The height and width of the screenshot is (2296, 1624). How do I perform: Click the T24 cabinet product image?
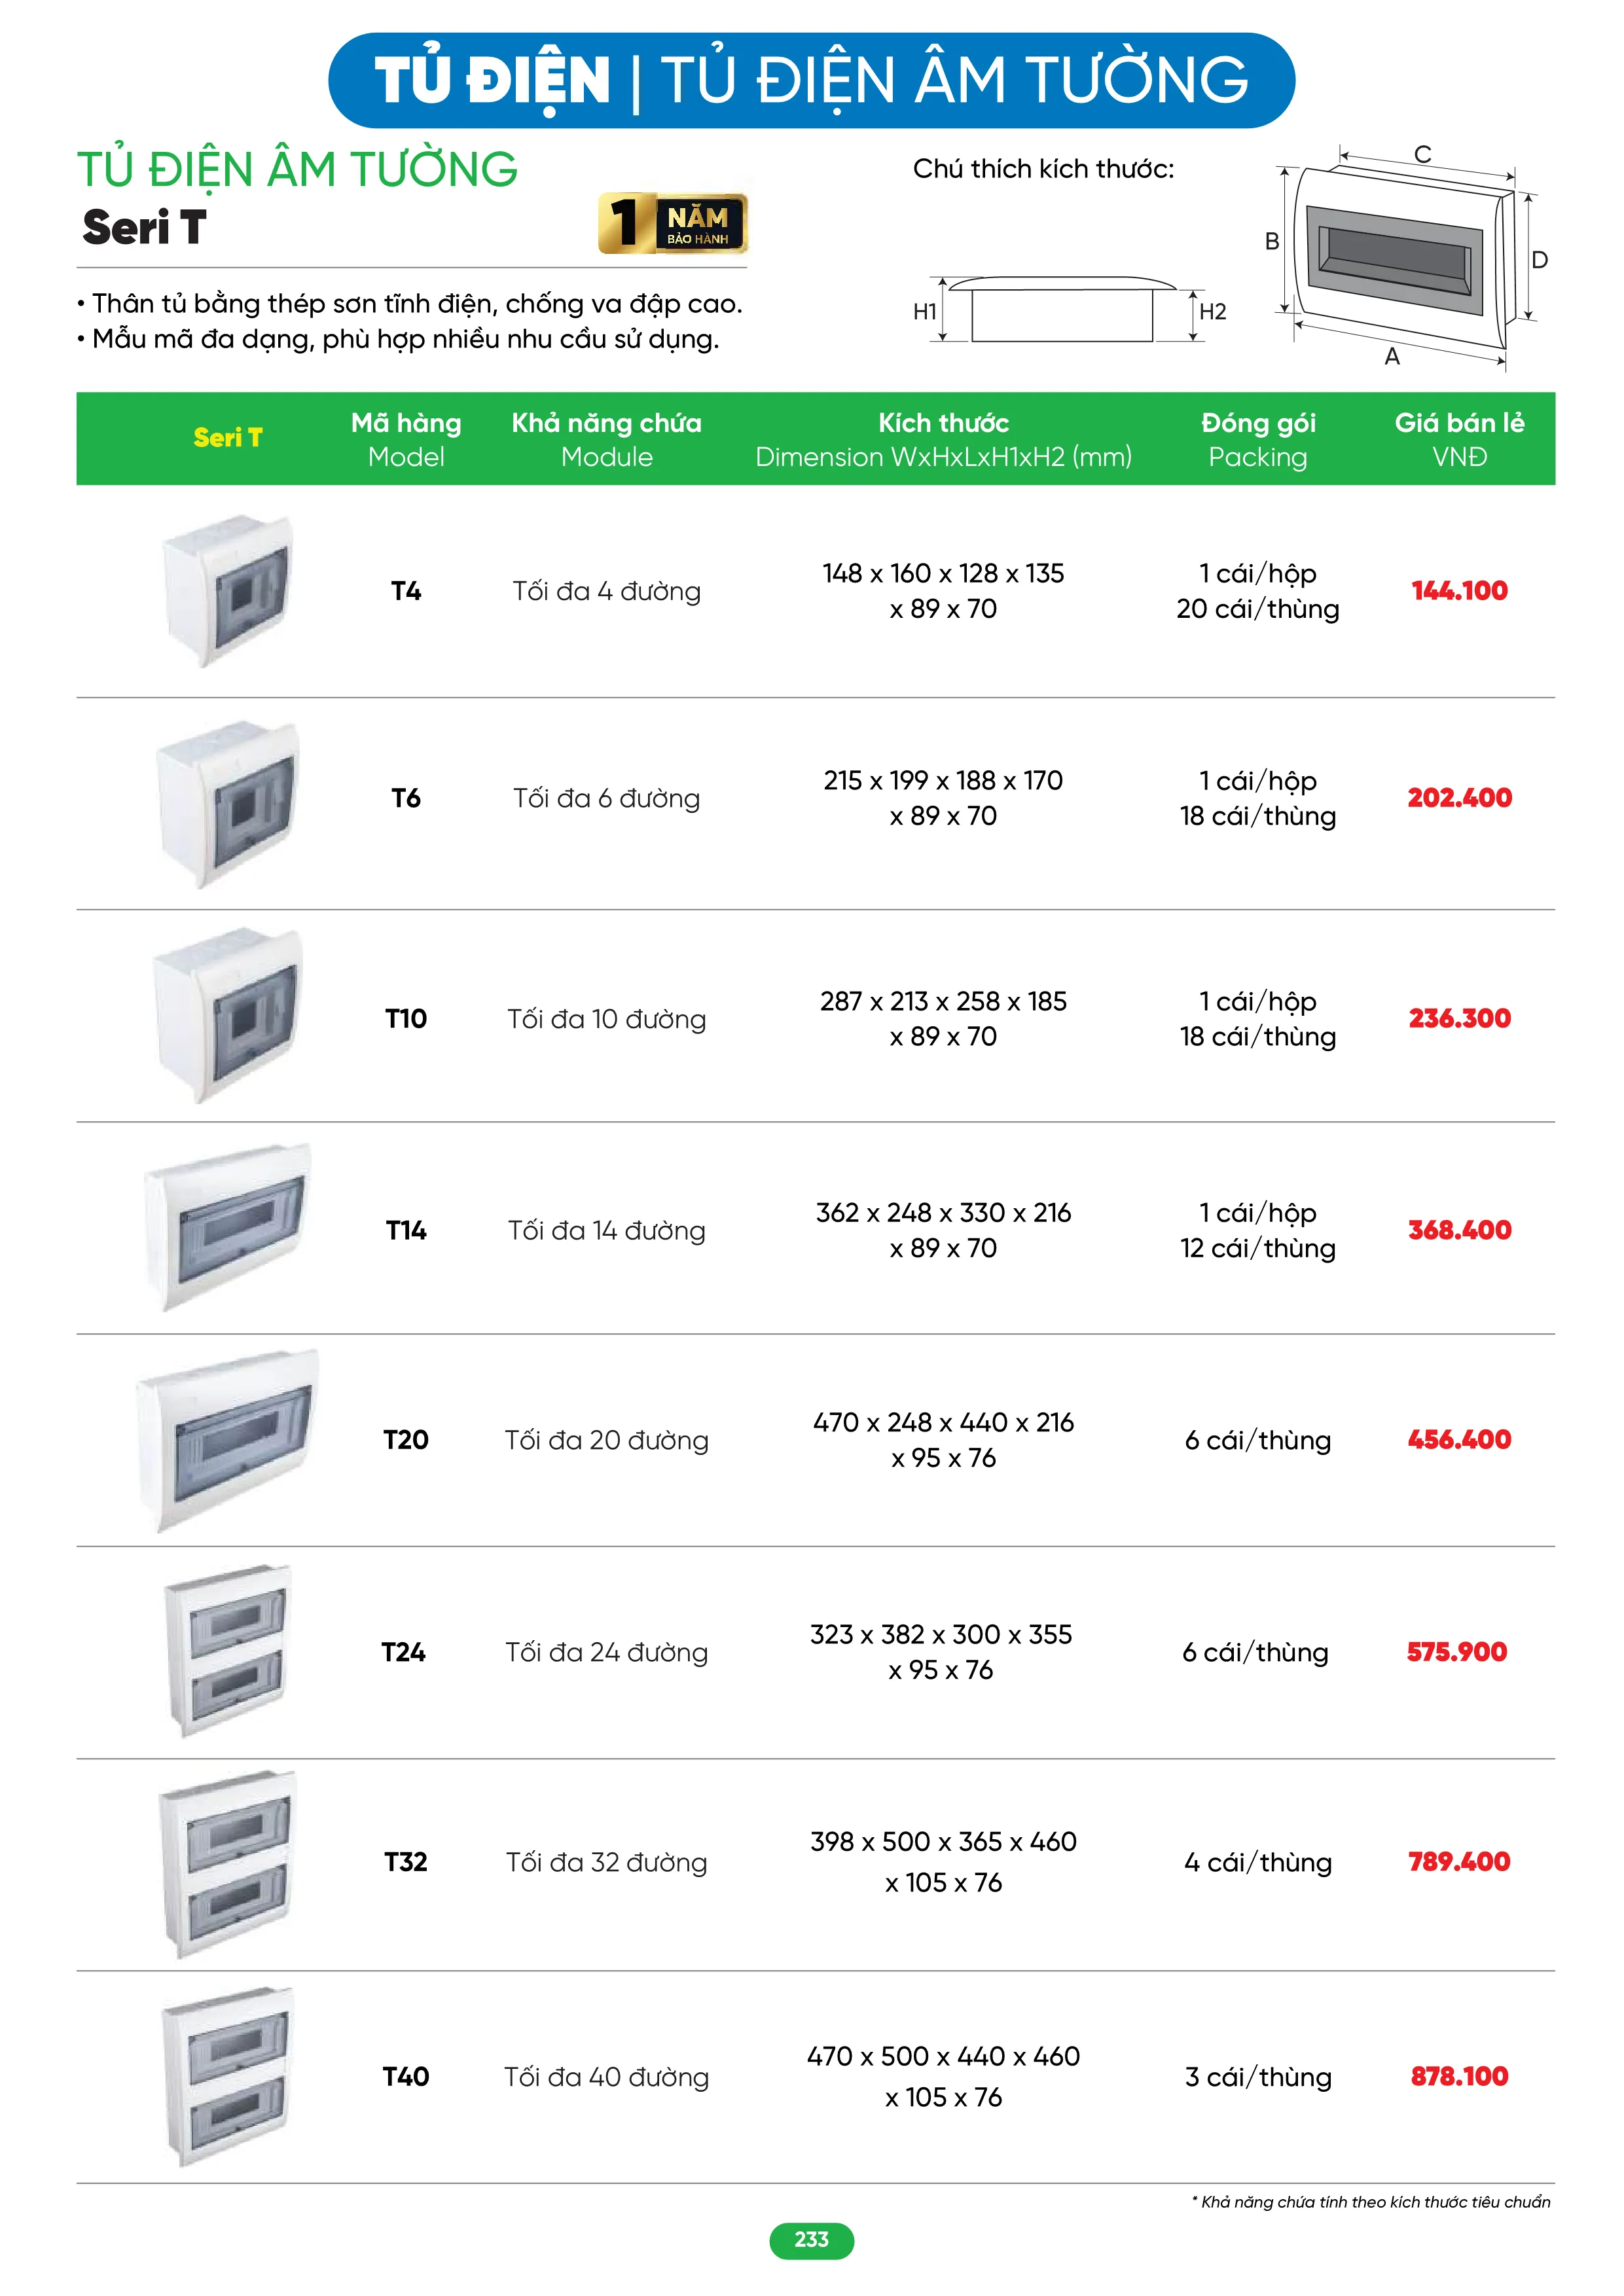[227, 1651]
